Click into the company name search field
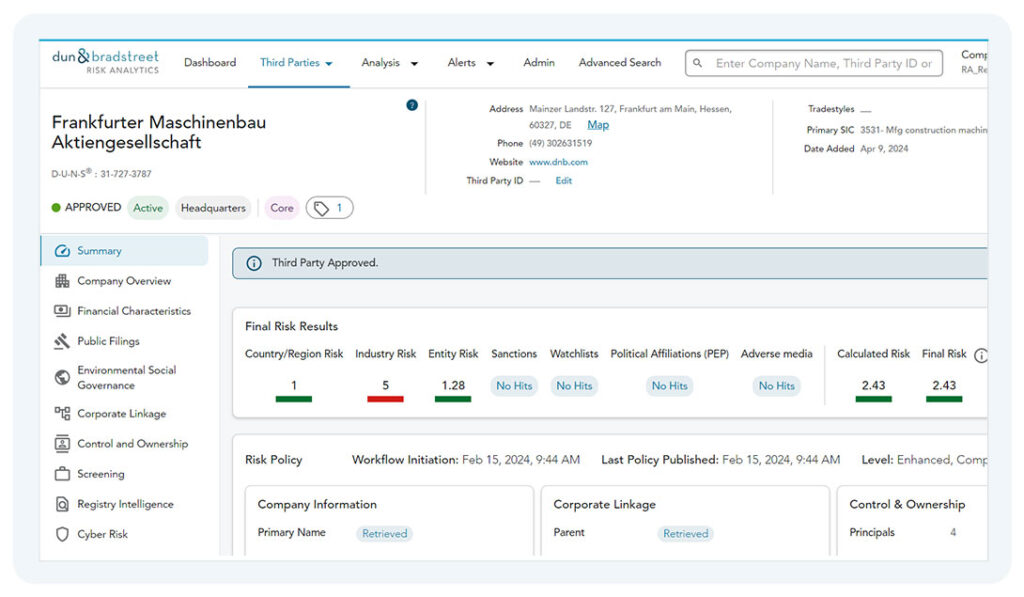Viewport: 1024px width, 597px height. tap(814, 63)
